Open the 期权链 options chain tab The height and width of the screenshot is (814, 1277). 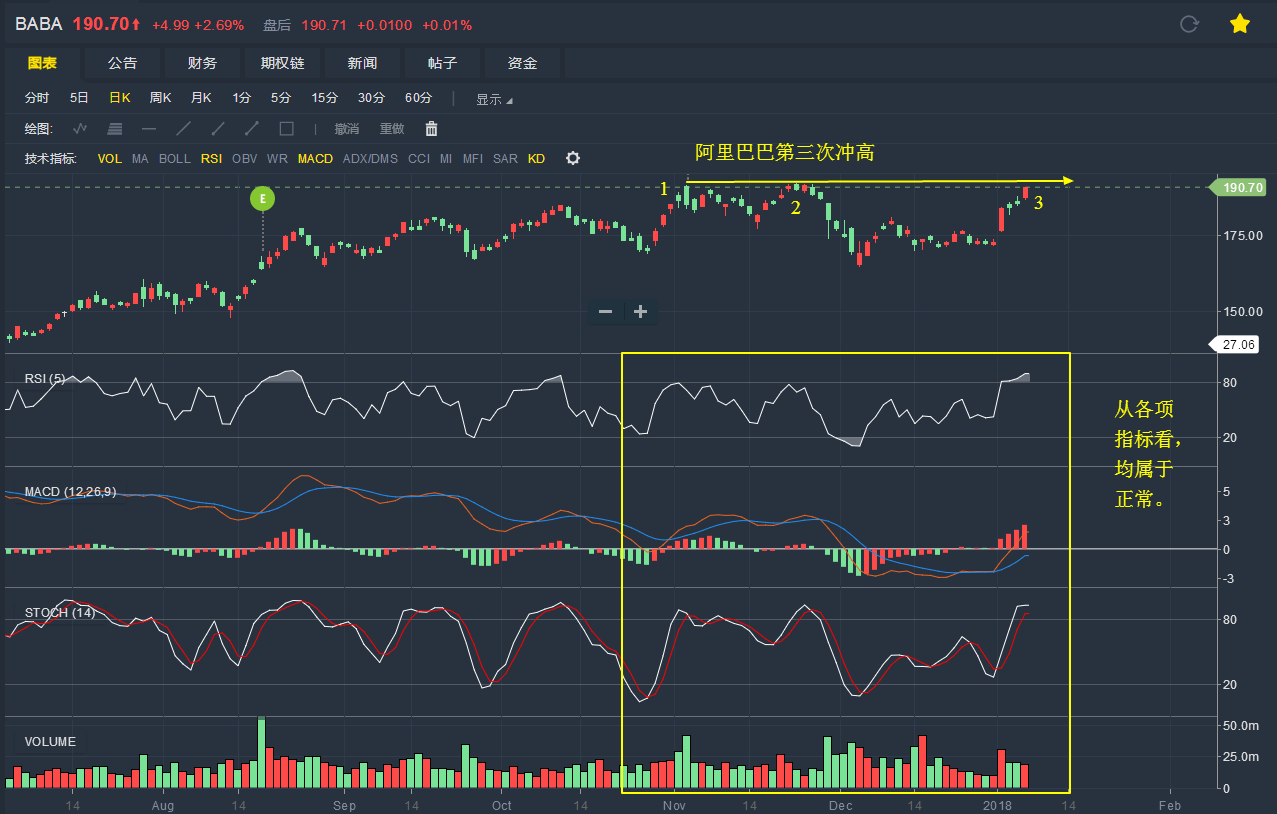(x=282, y=63)
